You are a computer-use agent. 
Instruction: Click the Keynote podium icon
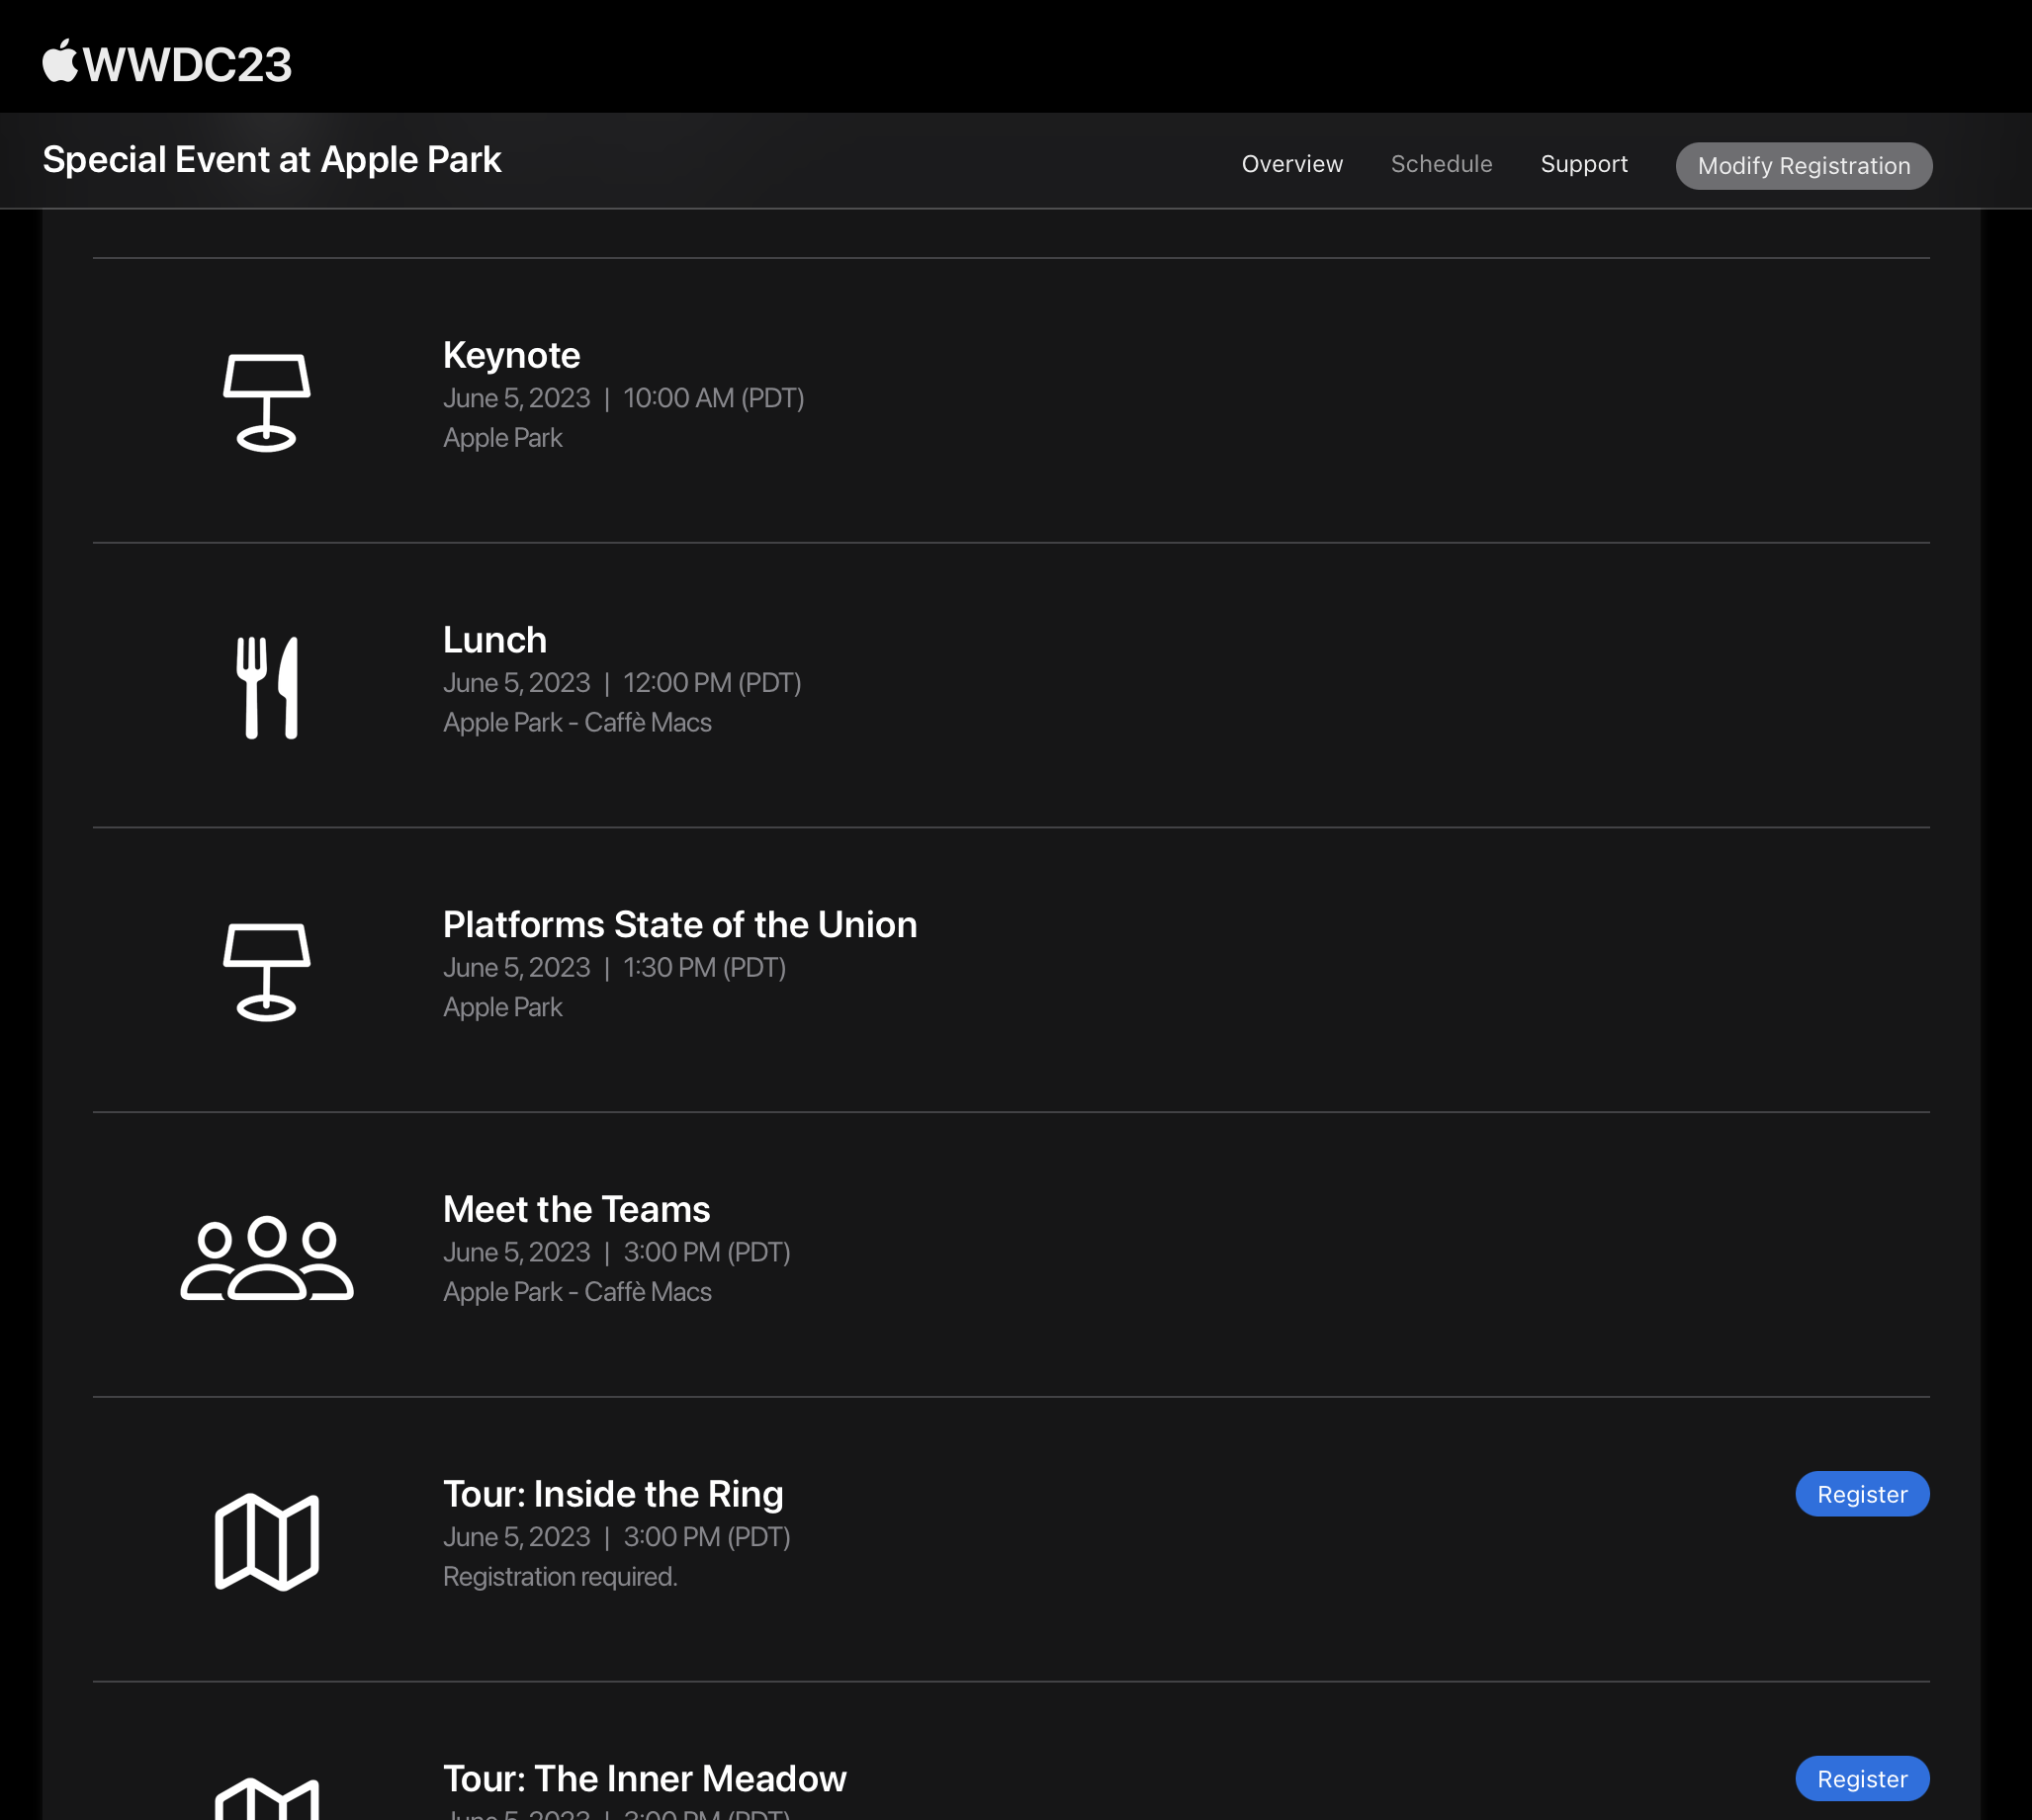click(266, 402)
